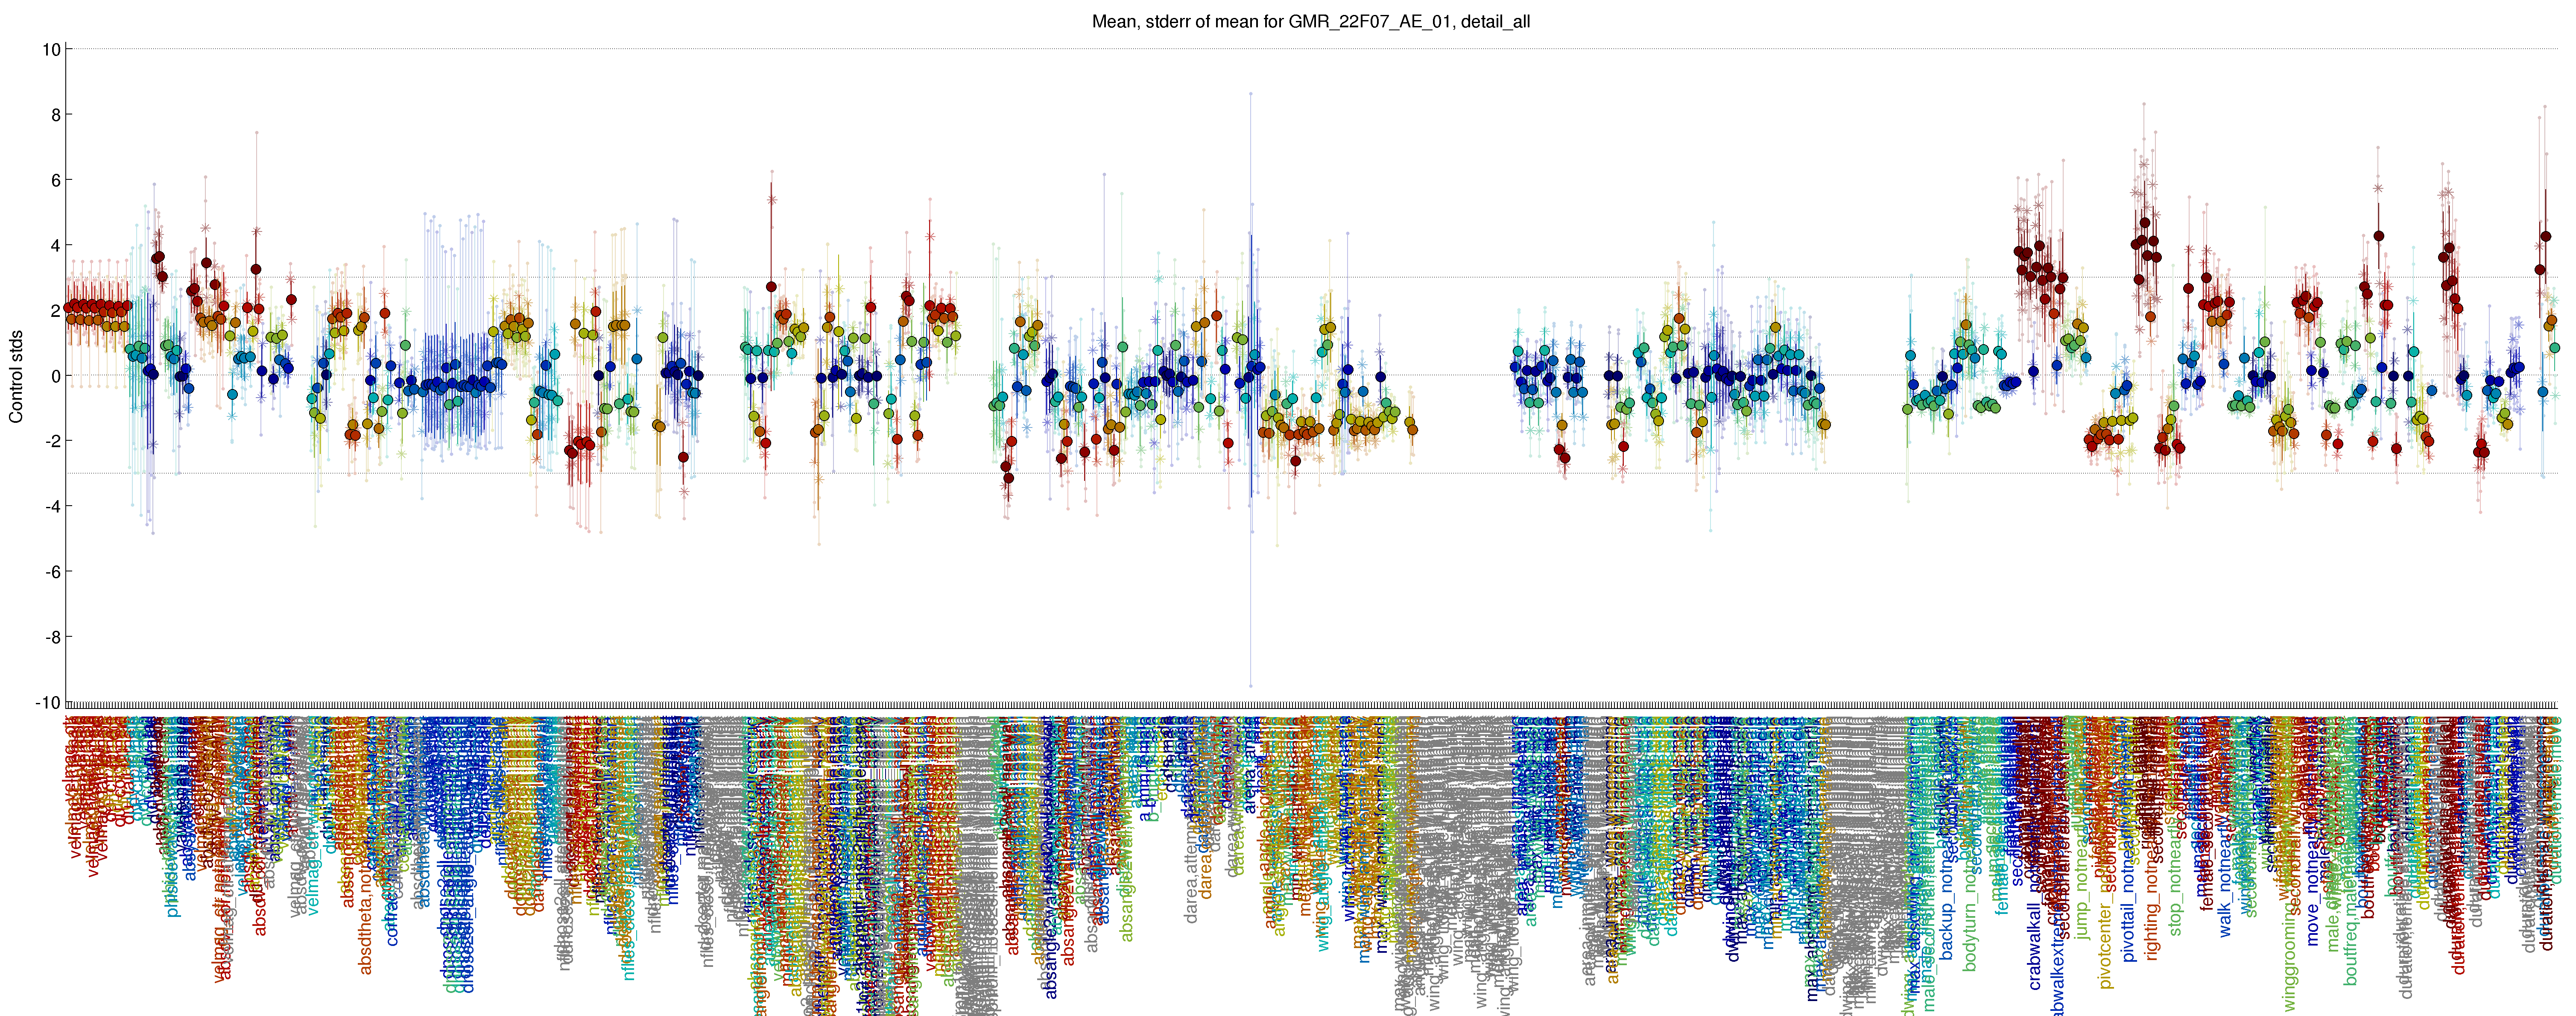Click the y-axis tick label '8'
The width and height of the screenshot is (2576, 1016).
pyautogui.click(x=56, y=115)
